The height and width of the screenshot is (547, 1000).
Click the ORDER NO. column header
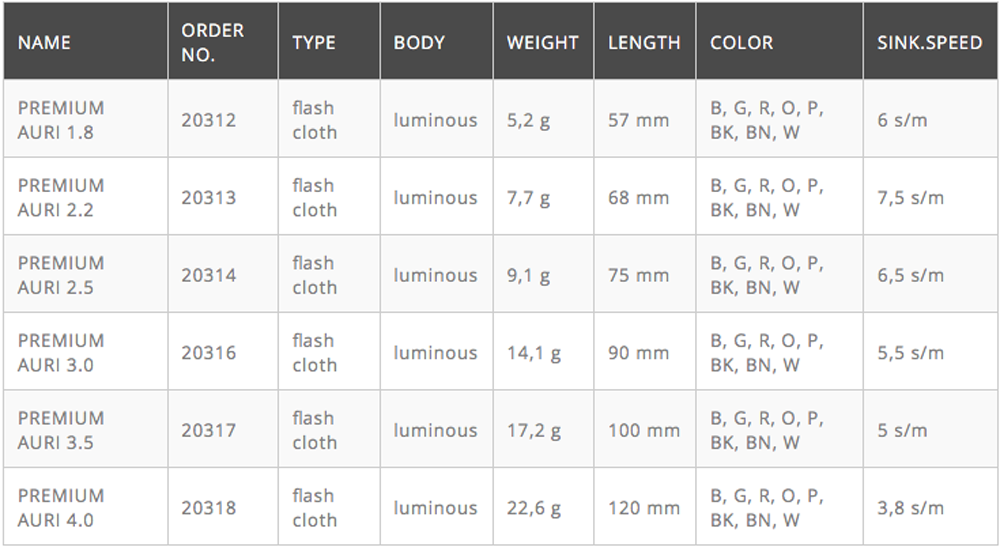(x=212, y=43)
